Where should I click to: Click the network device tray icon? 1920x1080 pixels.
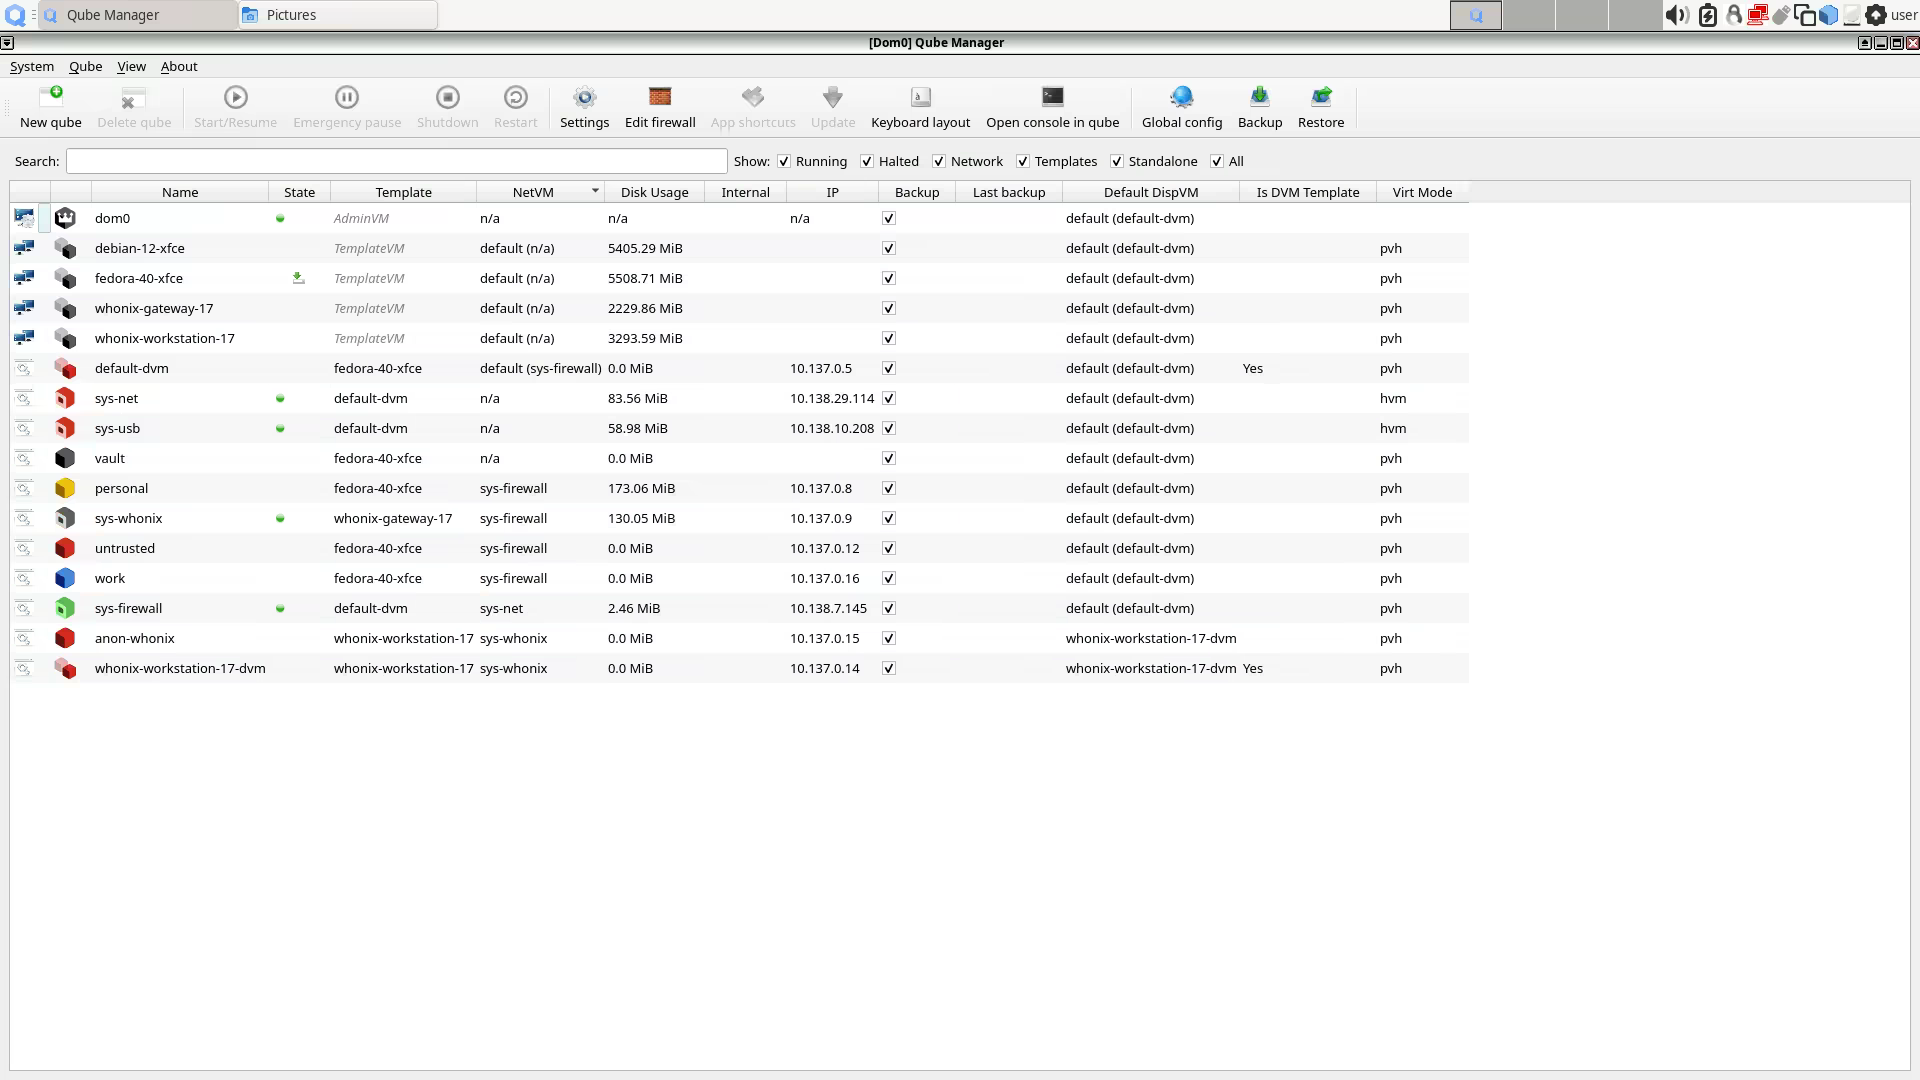(x=1757, y=15)
